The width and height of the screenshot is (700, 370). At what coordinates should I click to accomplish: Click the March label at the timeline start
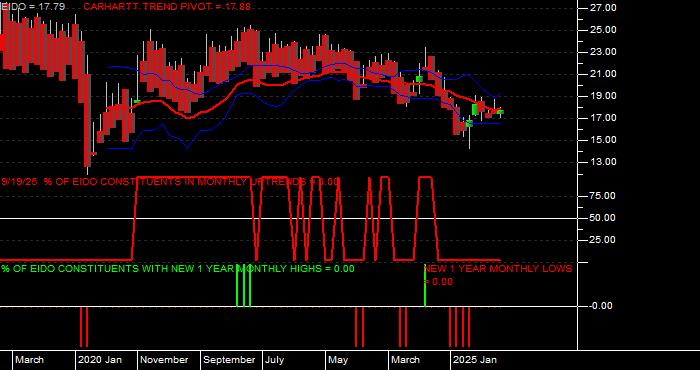point(29,360)
